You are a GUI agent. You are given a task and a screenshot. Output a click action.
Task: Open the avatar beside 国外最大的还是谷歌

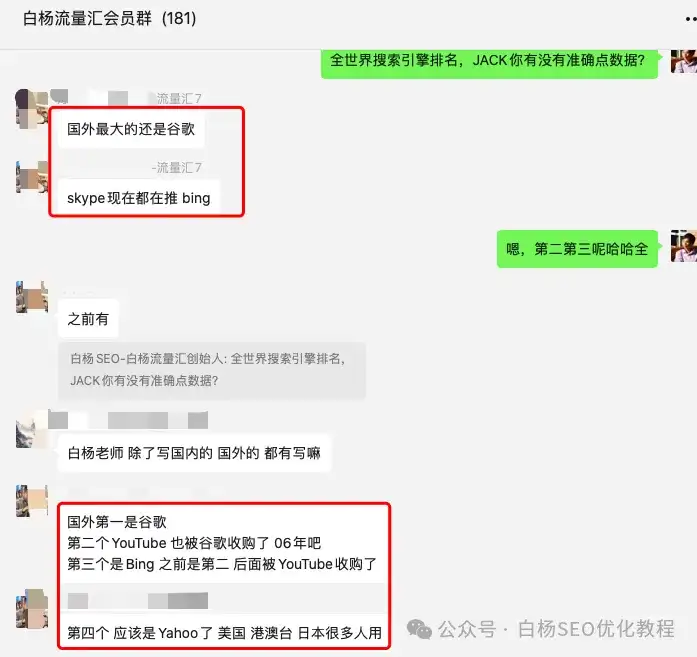click(32, 109)
